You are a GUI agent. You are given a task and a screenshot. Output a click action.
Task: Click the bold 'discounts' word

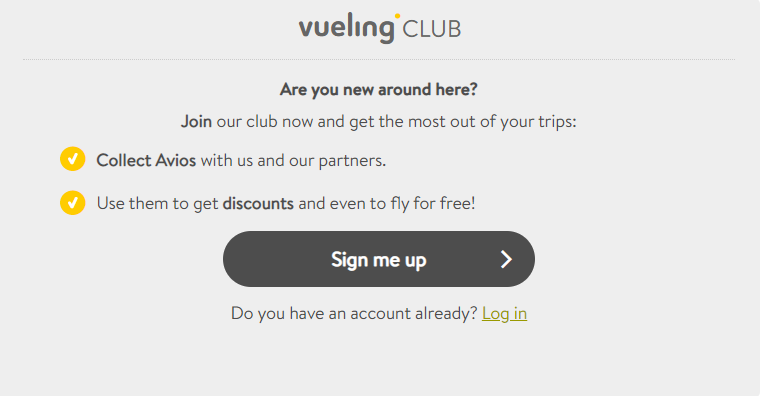click(x=258, y=203)
